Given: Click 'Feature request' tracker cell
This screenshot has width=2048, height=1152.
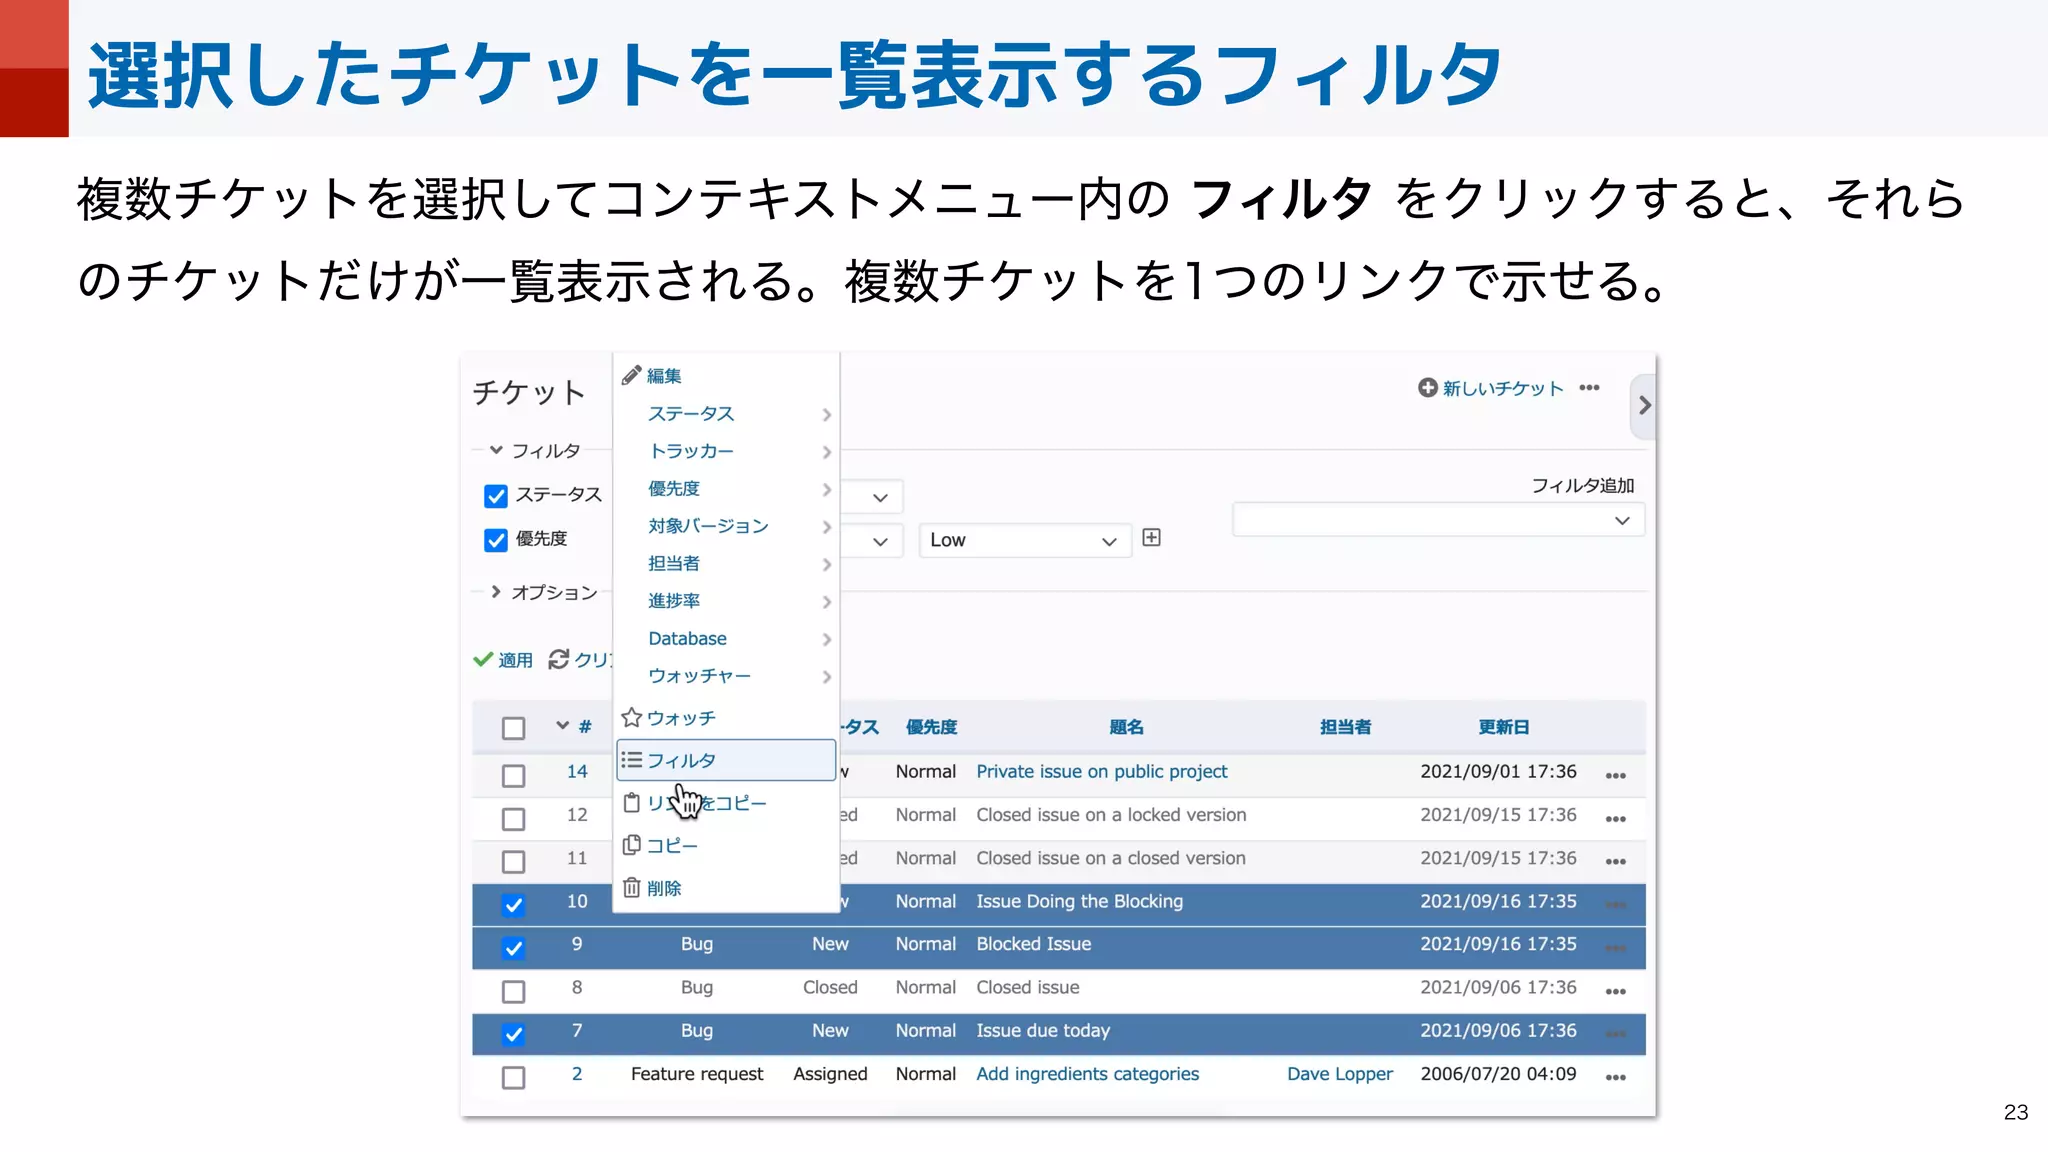Looking at the screenshot, I should coord(697,1073).
